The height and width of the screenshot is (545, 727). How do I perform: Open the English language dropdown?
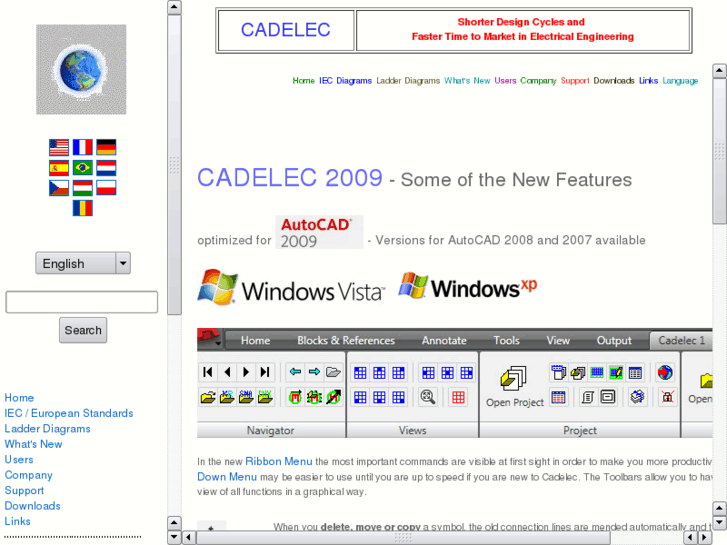point(83,263)
